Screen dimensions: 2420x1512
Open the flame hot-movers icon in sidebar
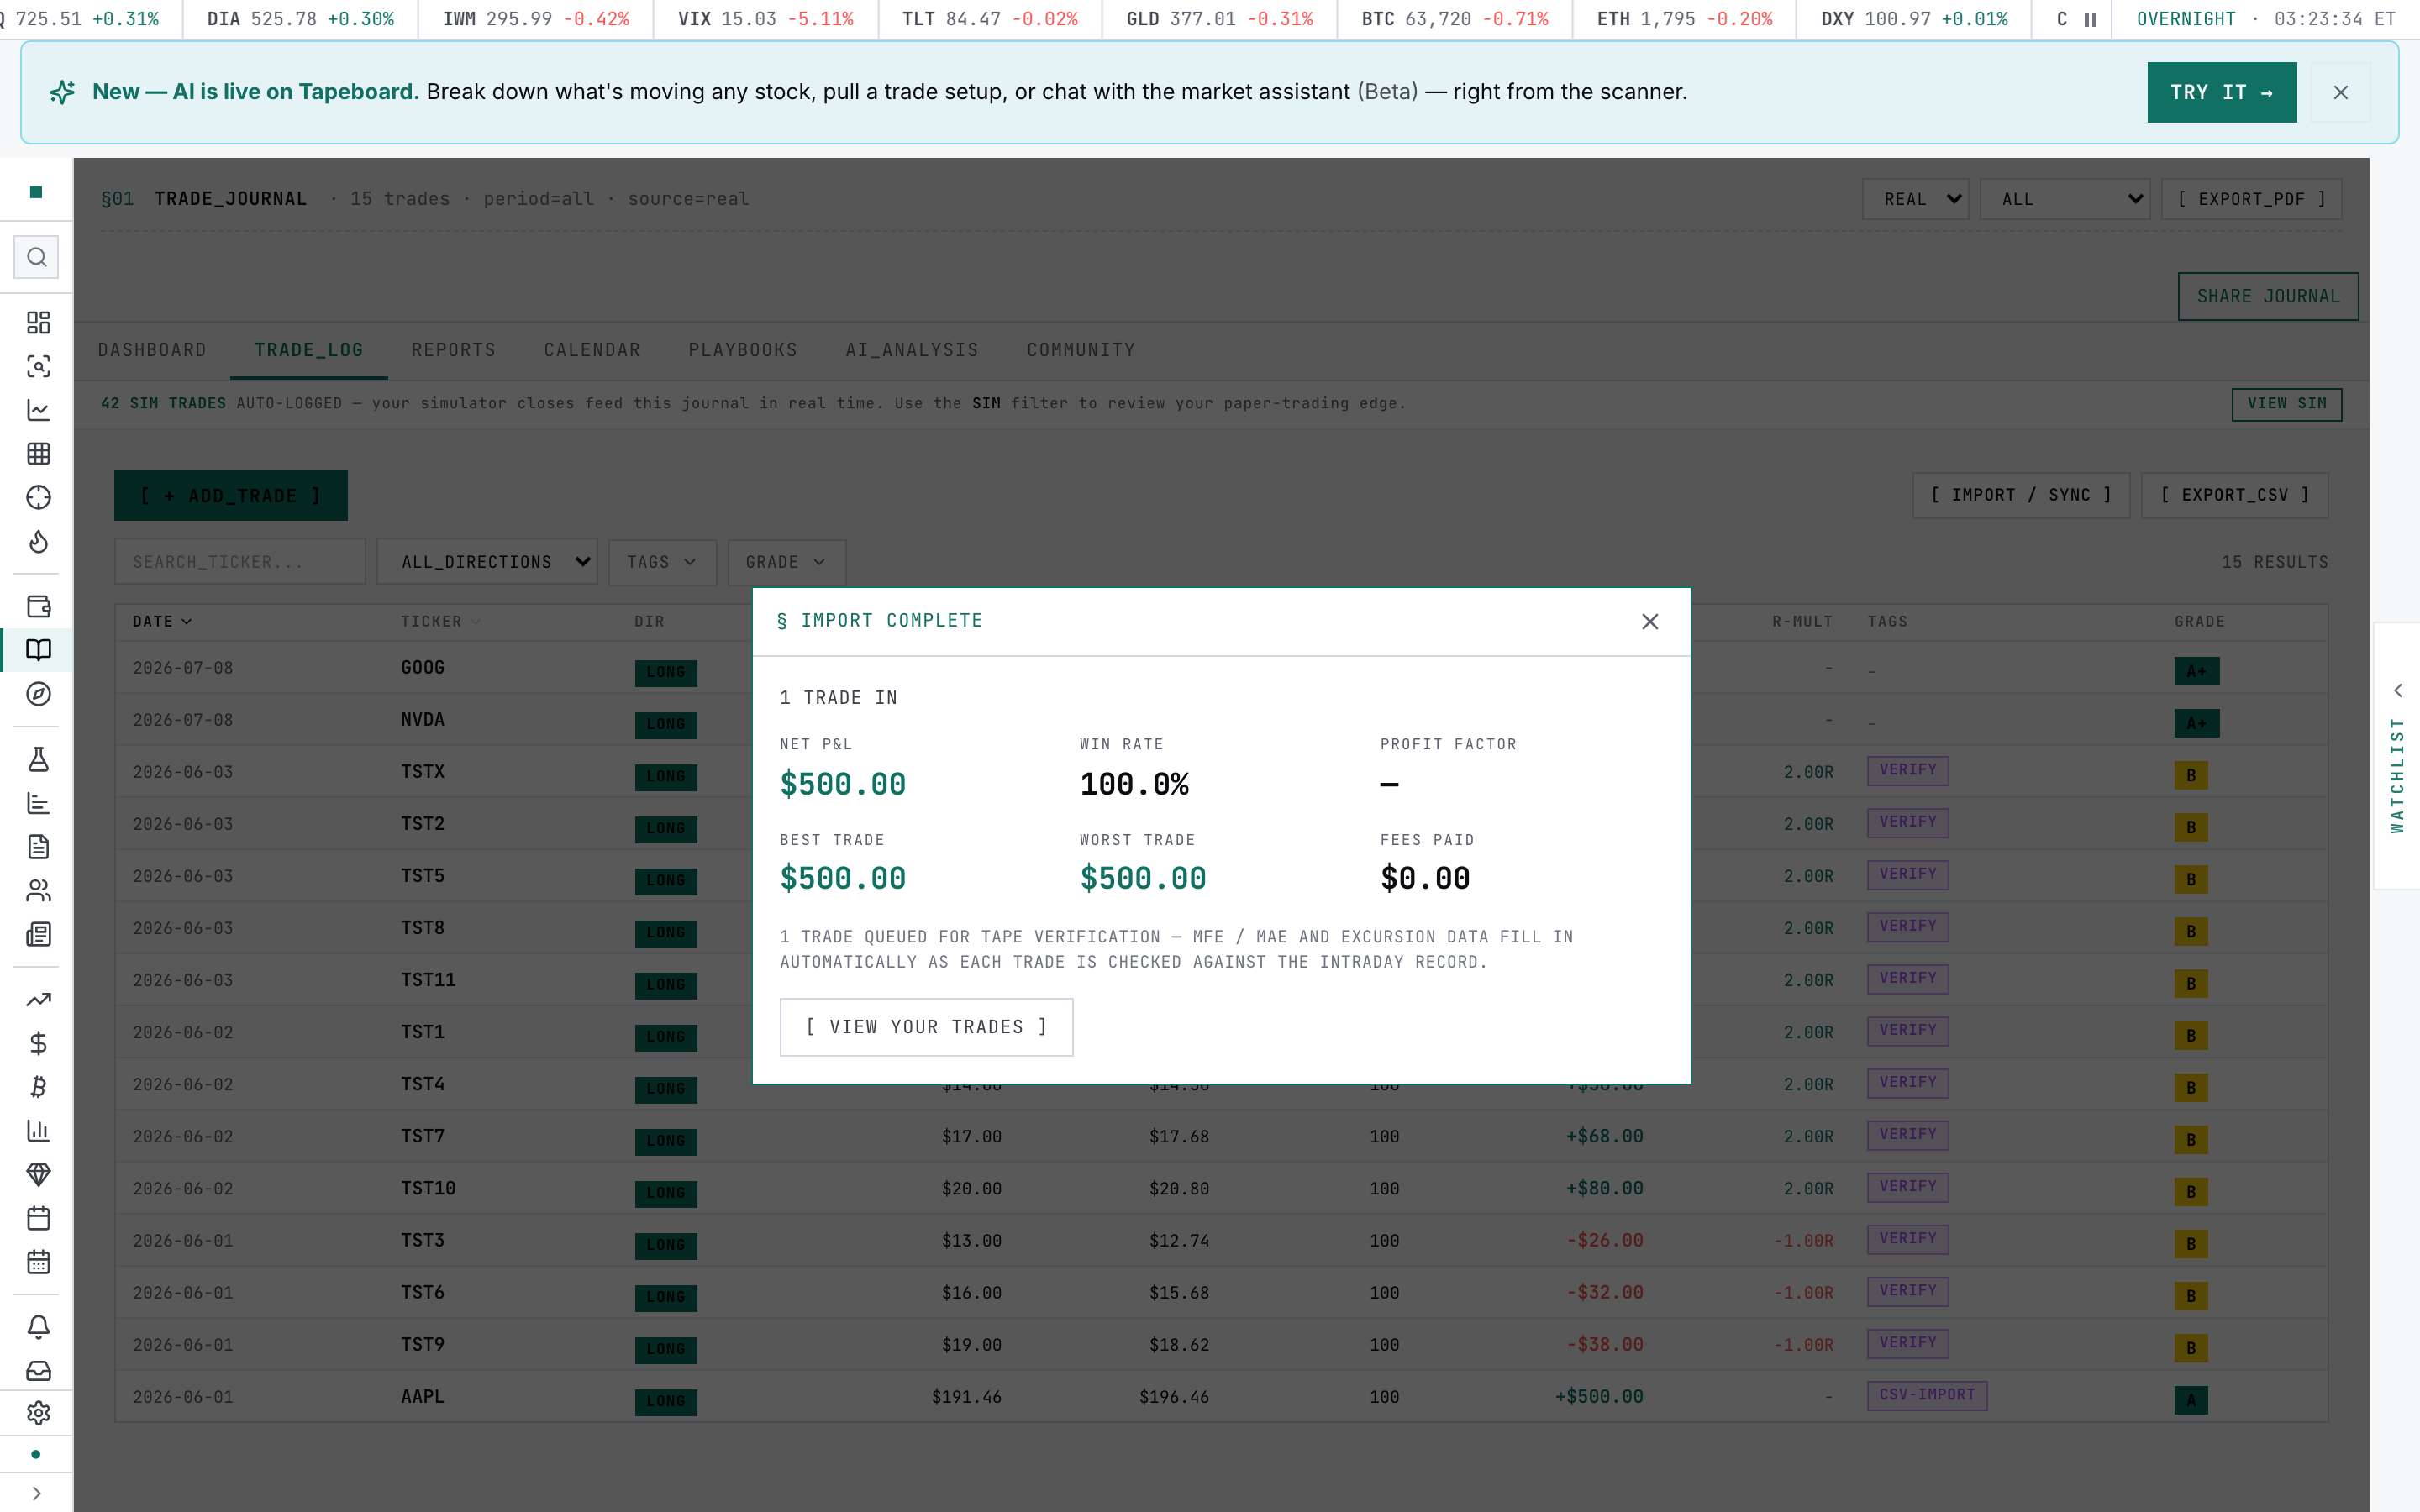[x=38, y=541]
